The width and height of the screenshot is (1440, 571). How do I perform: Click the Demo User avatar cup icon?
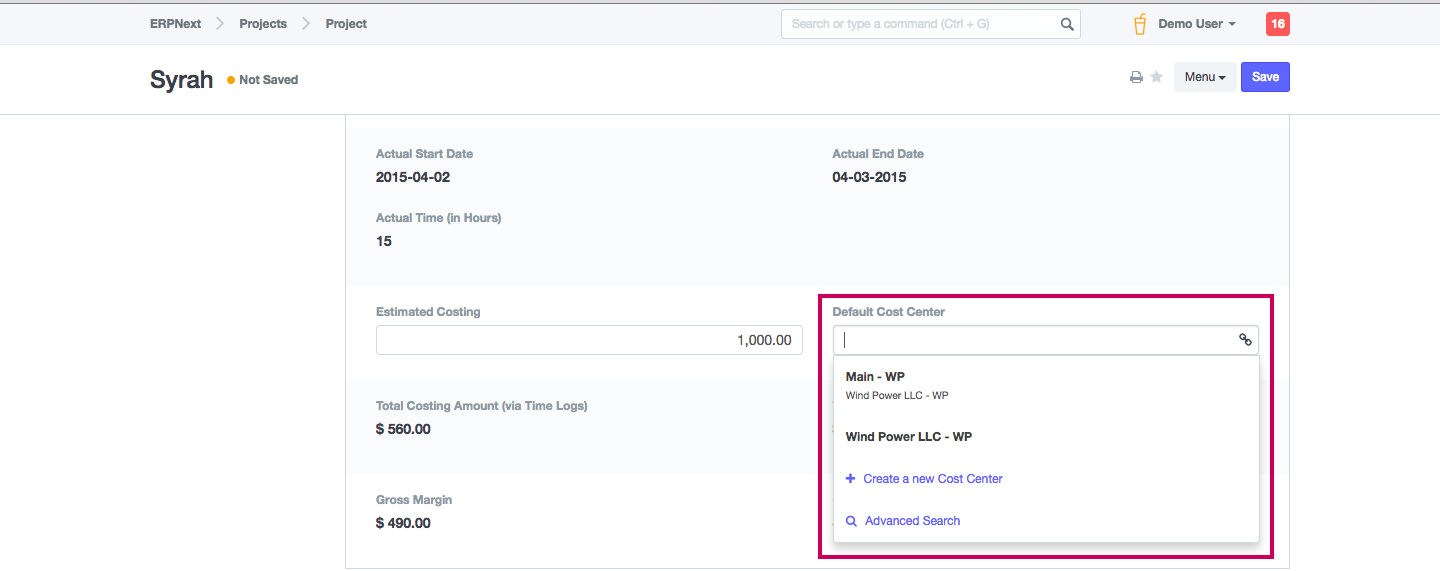pyautogui.click(x=1140, y=24)
